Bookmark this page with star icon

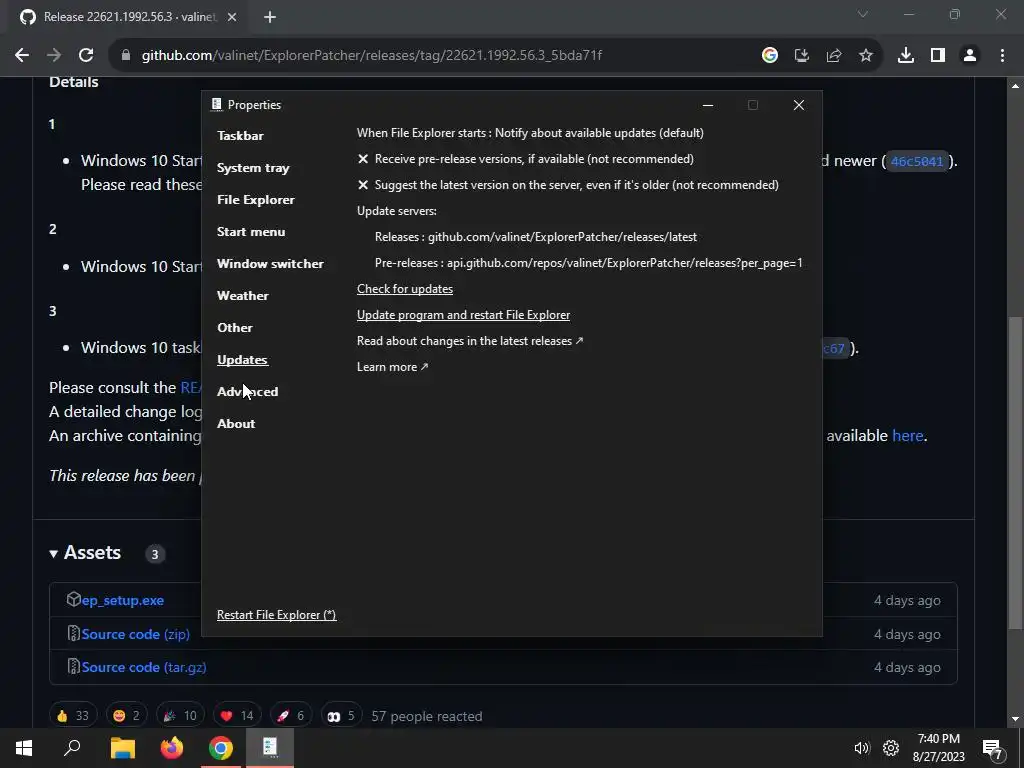click(x=865, y=56)
